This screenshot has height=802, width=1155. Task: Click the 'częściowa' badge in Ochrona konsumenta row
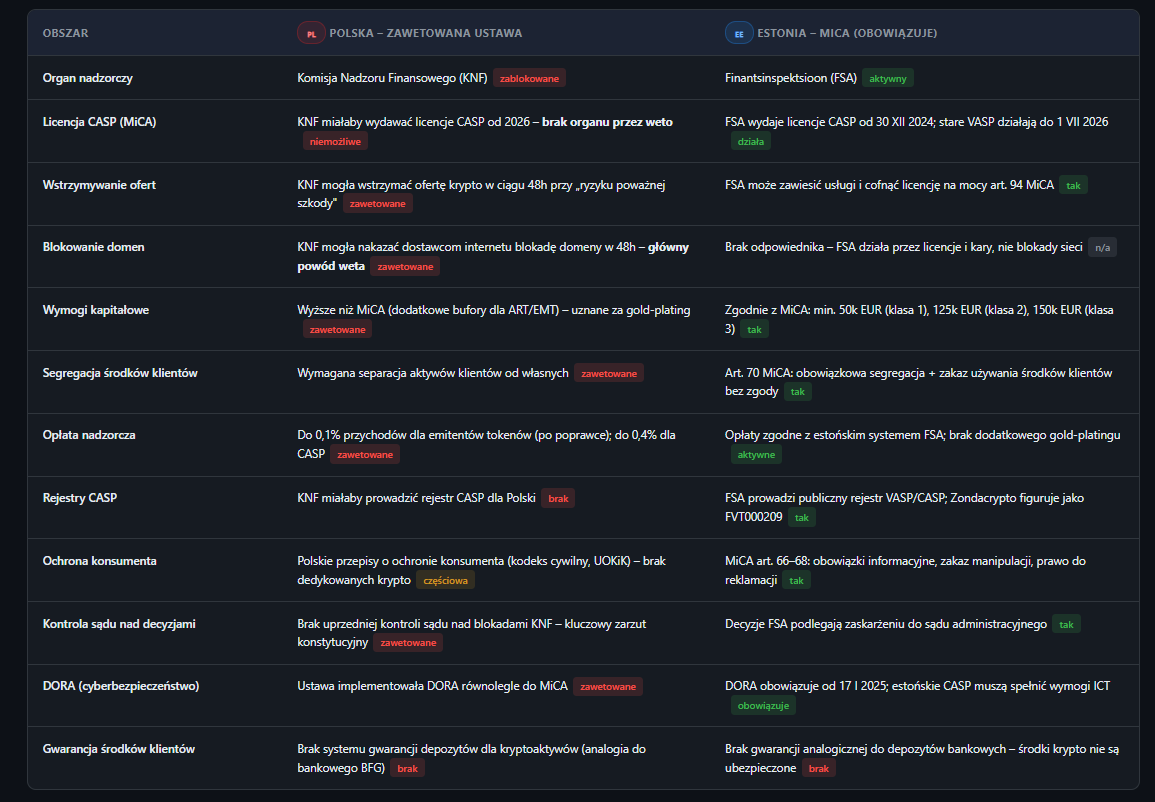pyautogui.click(x=446, y=580)
